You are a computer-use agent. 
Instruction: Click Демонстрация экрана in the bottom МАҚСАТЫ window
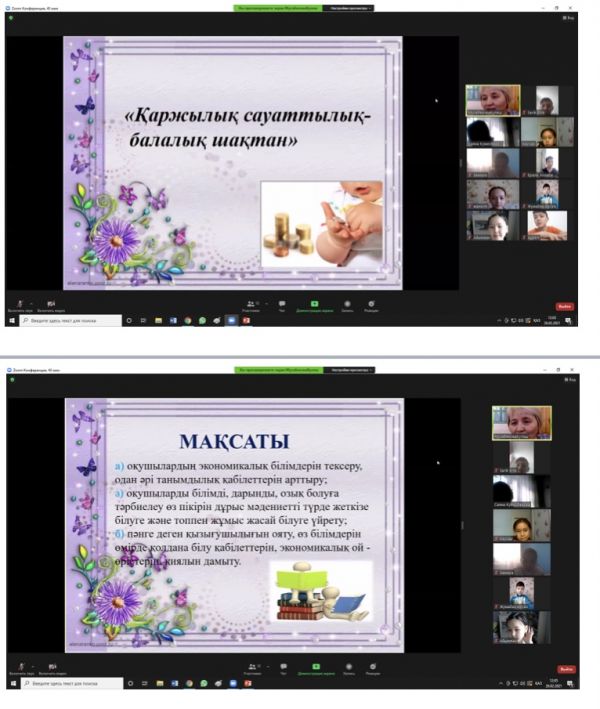pyautogui.click(x=314, y=666)
